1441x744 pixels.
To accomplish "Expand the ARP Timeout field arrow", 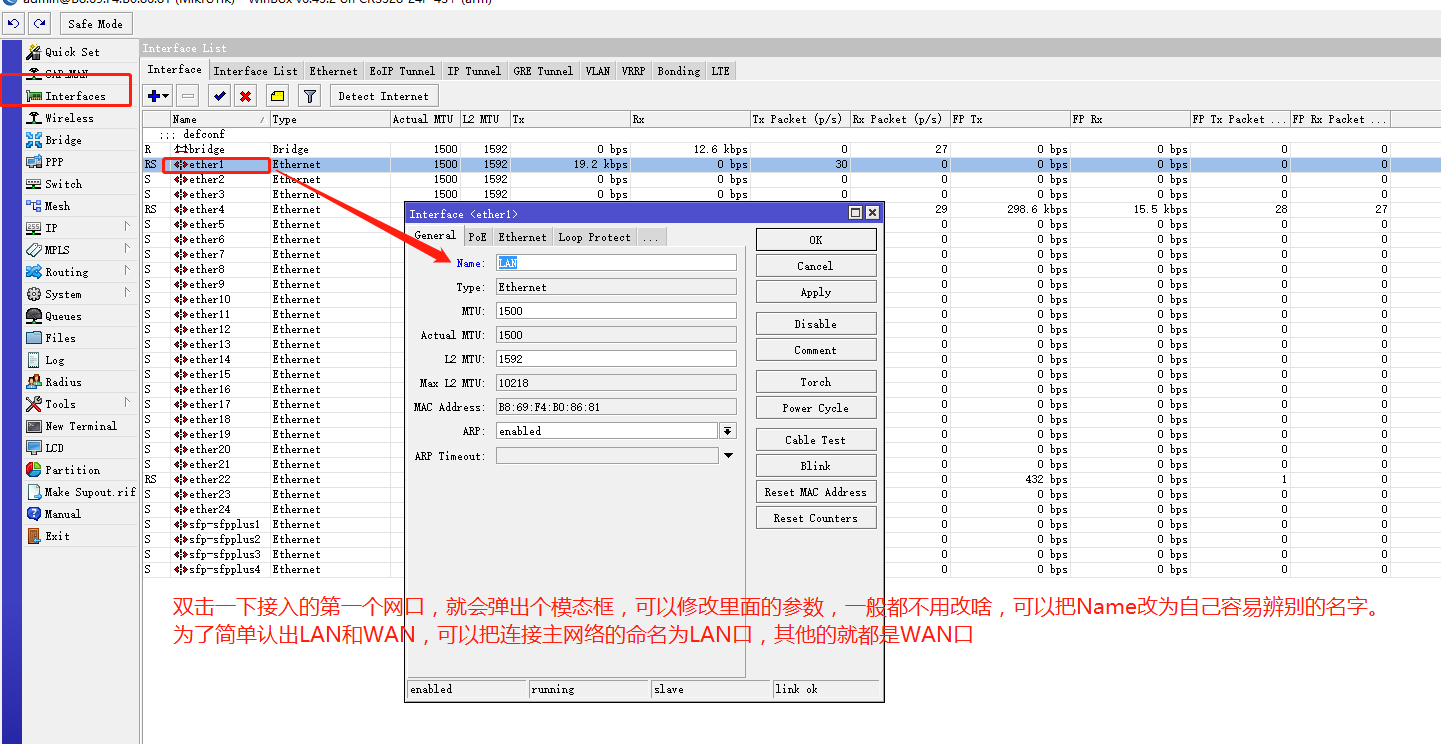I will (x=728, y=456).
